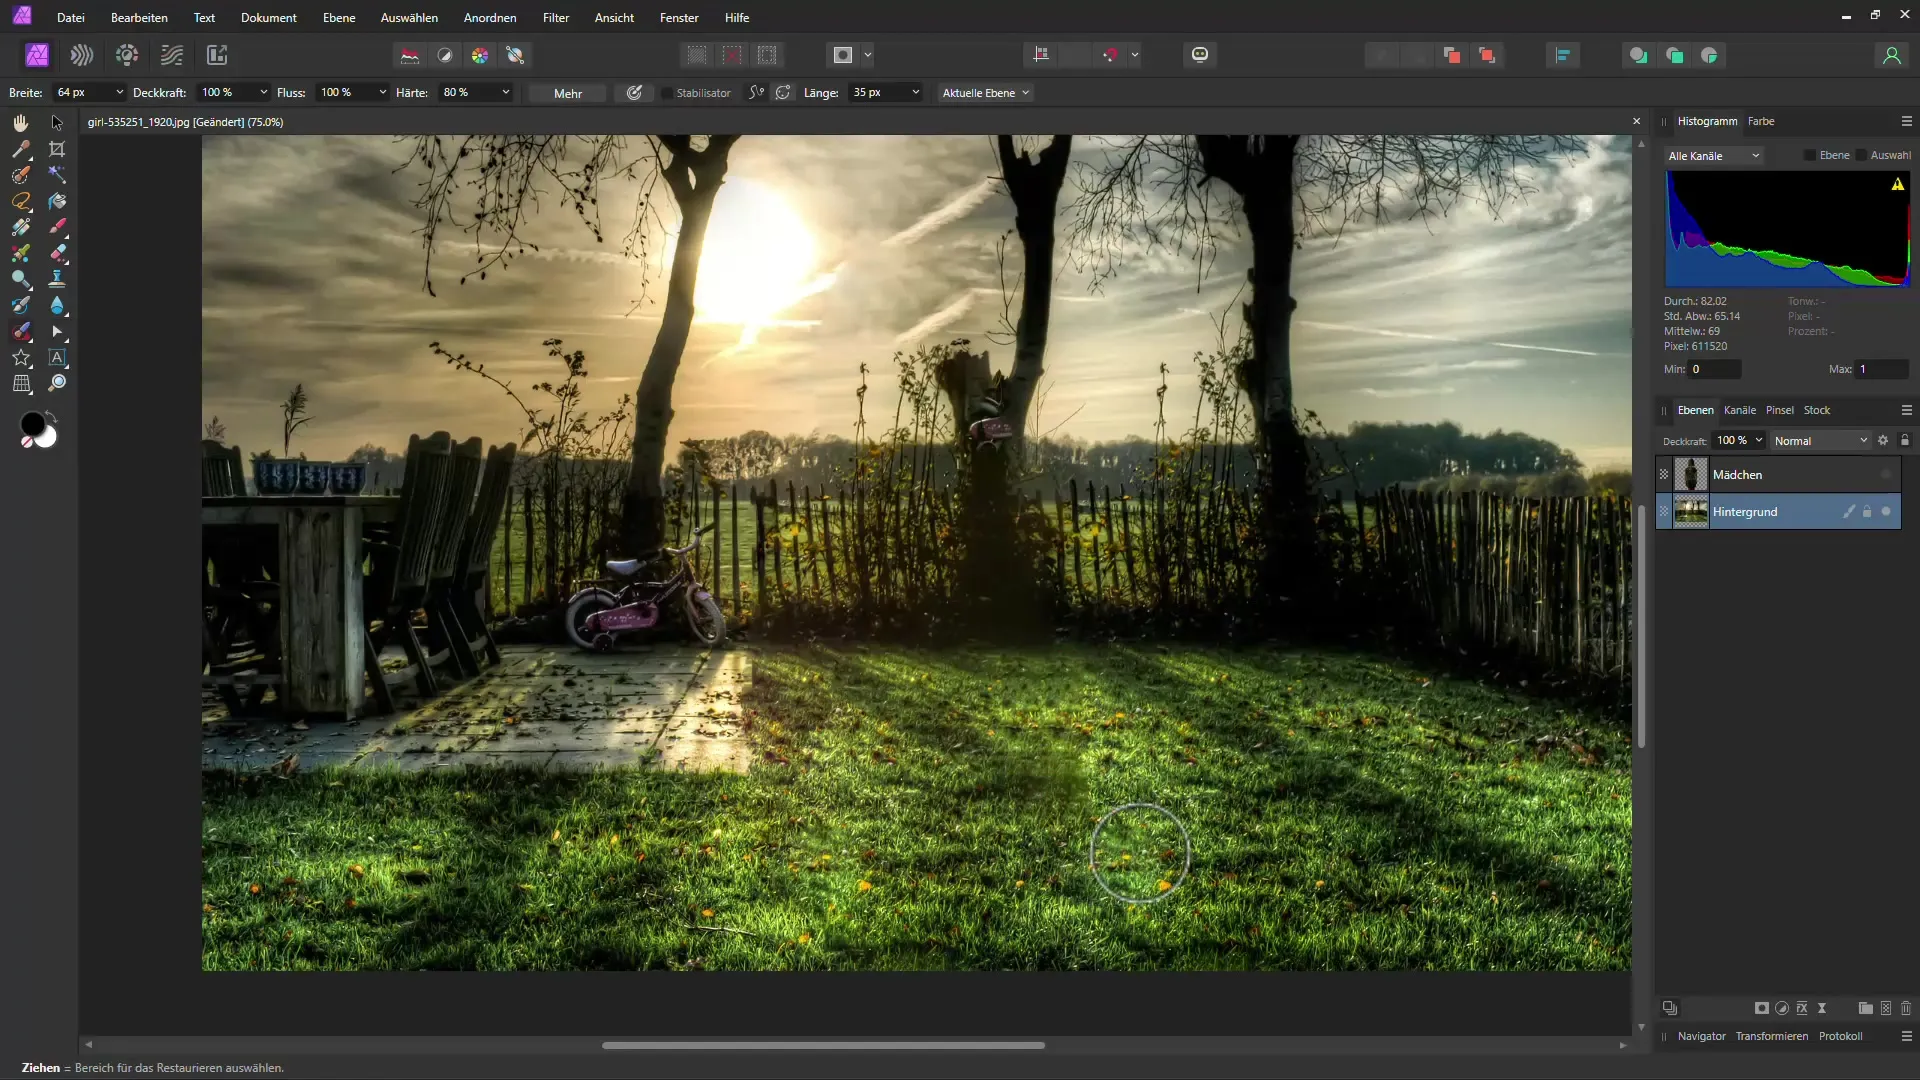Click the horizontal canvas scrollbar
The width and height of the screenshot is (1920, 1080).
pyautogui.click(x=823, y=1045)
